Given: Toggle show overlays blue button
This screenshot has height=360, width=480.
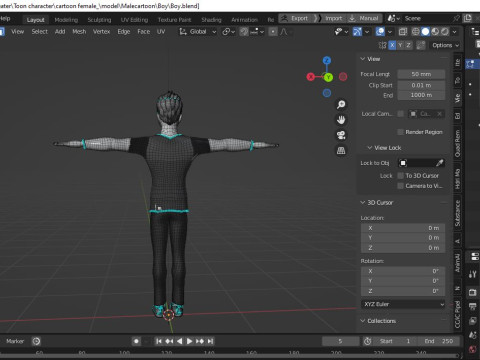Looking at the screenshot, I should [380, 32].
